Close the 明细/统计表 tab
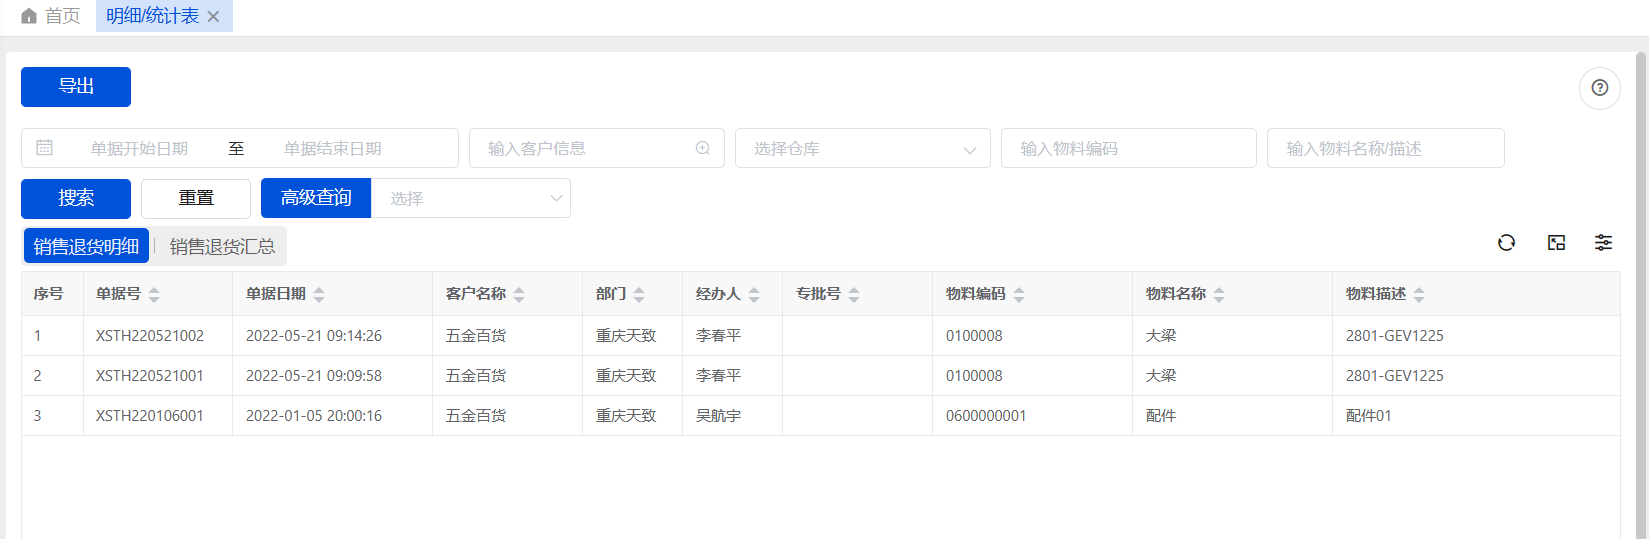The image size is (1649, 539). pos(213,17)
